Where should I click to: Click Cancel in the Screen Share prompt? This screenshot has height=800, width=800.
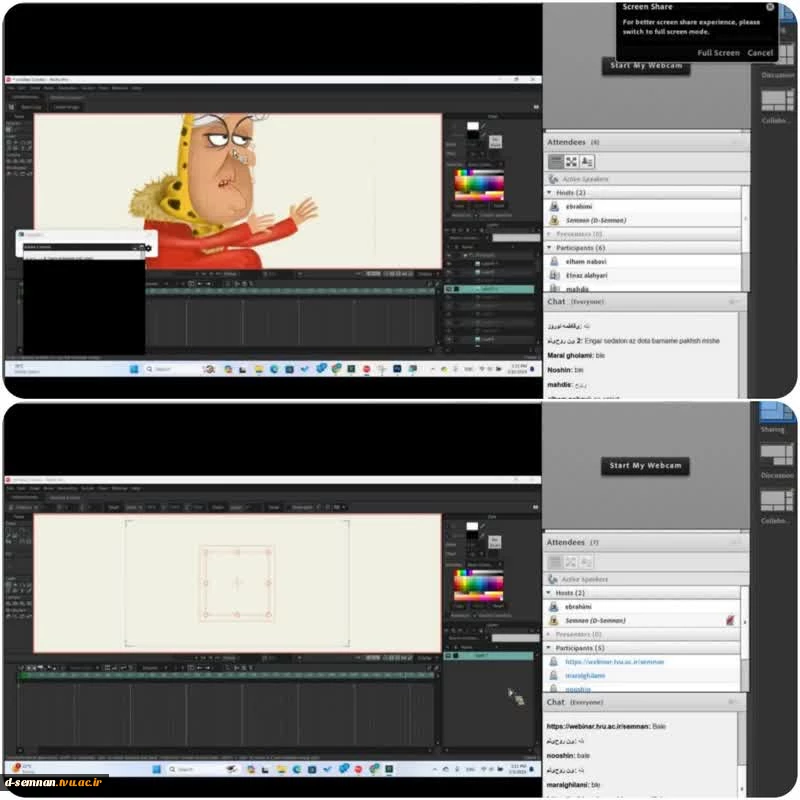[760, 53]
